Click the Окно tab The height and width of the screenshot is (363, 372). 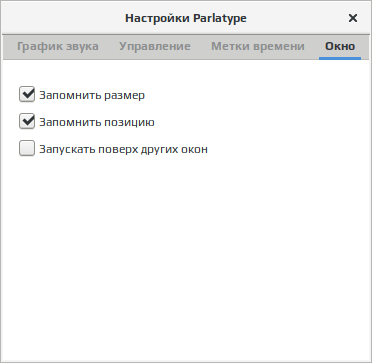(x=340, y=46)
